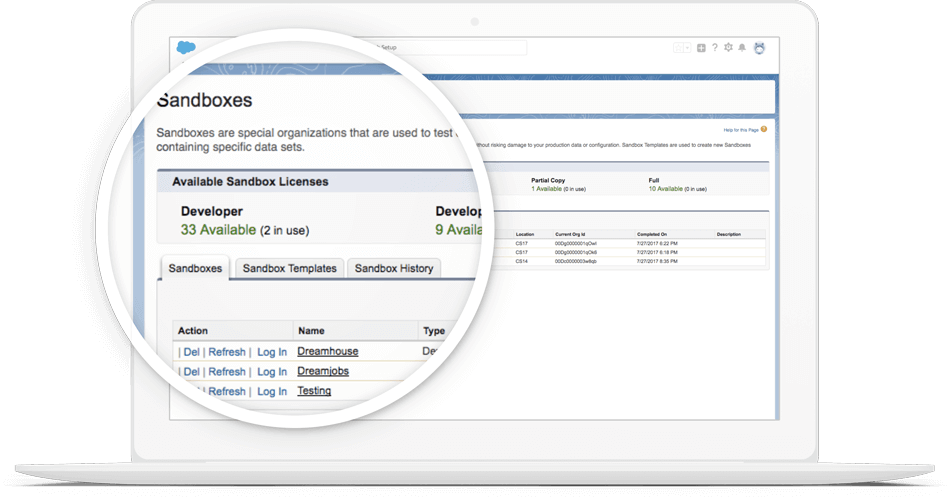Open the Dreamjobs sandbox link
The height and width of the screenshot is (497, 952).
coord(323,371)
